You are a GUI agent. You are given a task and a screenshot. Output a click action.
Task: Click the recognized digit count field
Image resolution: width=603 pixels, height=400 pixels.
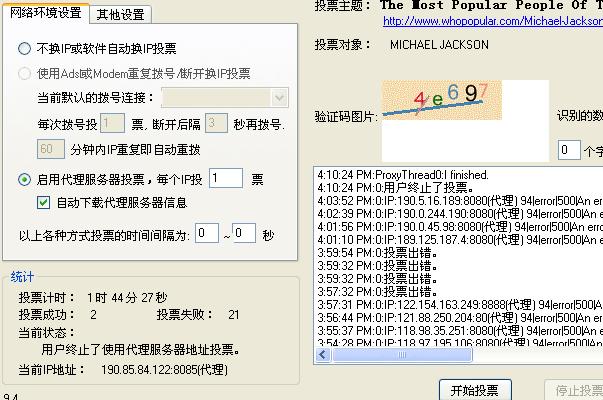[x=567, y=150]
